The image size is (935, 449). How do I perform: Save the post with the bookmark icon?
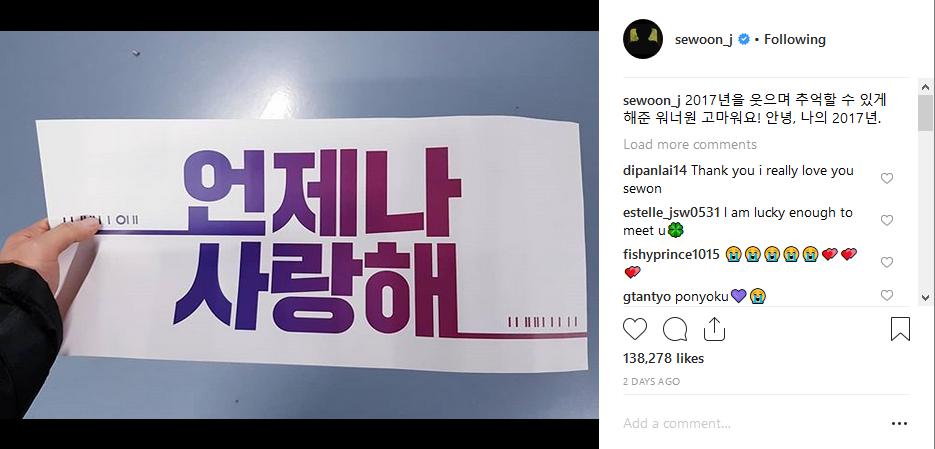[900, 329]
